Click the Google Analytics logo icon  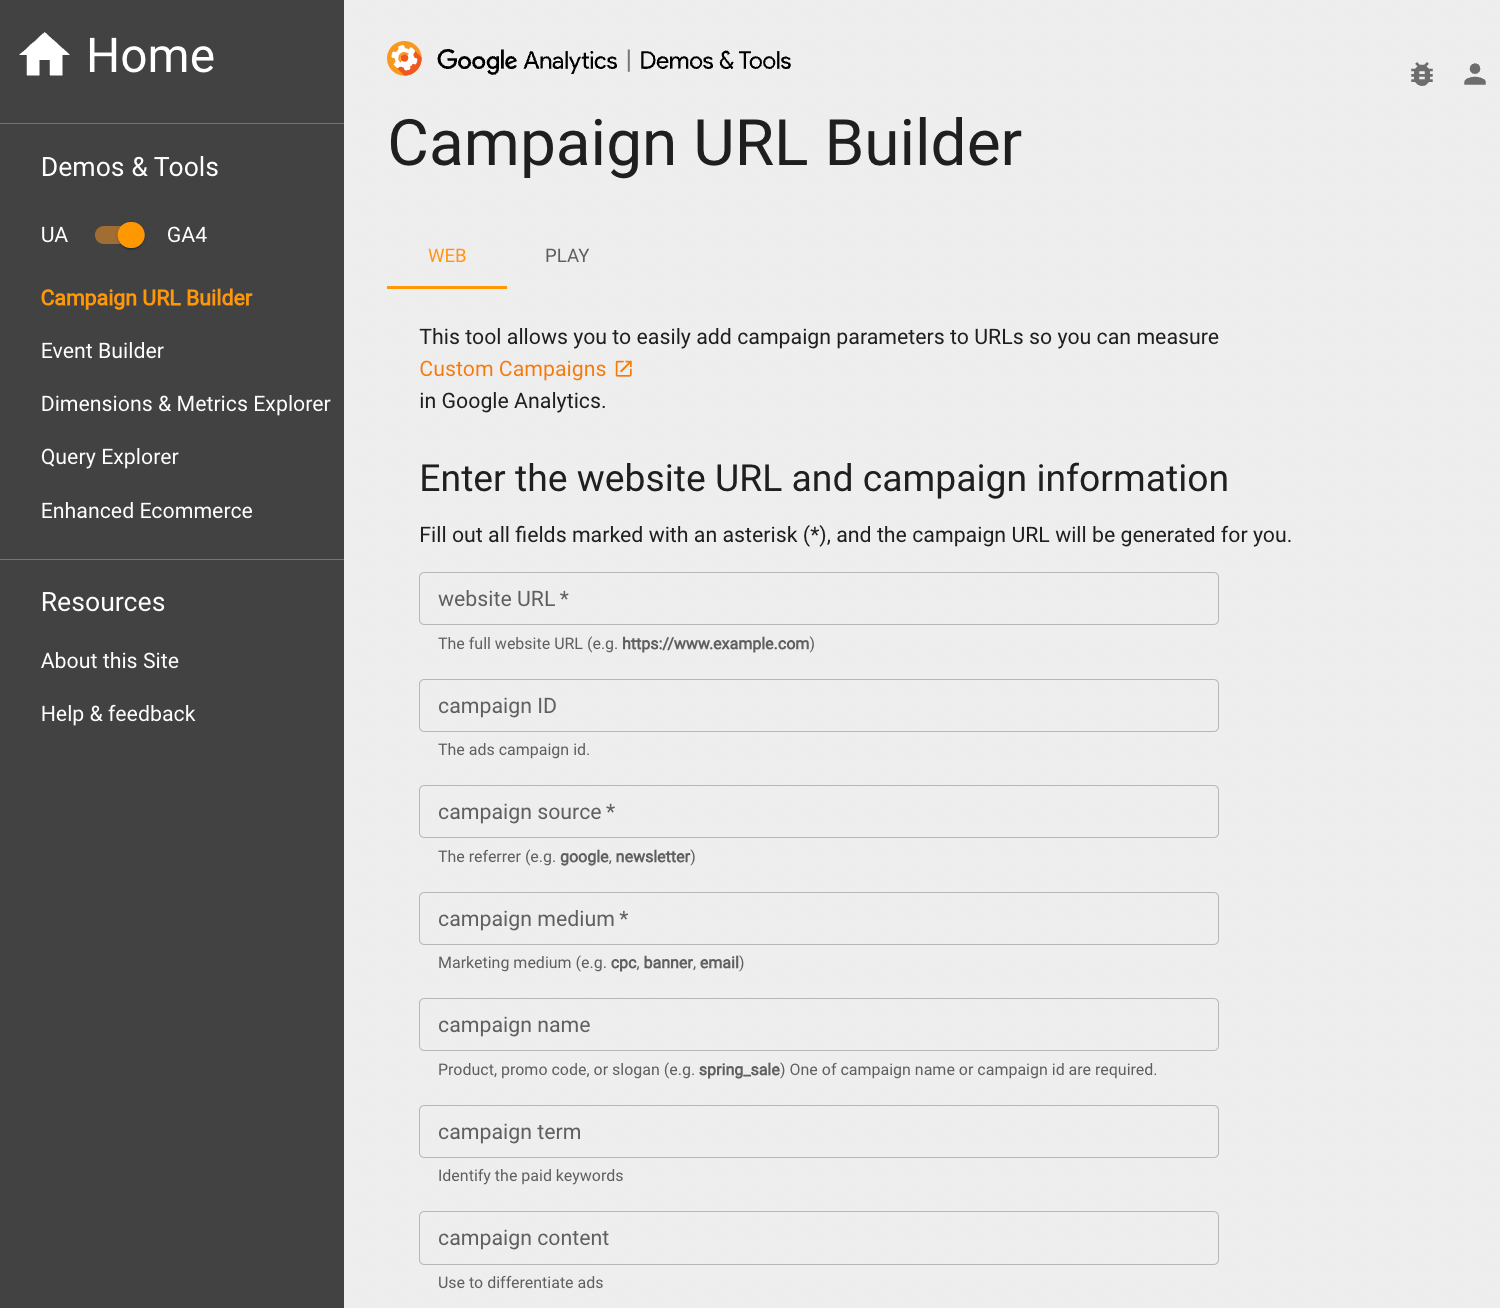[405, 59]
